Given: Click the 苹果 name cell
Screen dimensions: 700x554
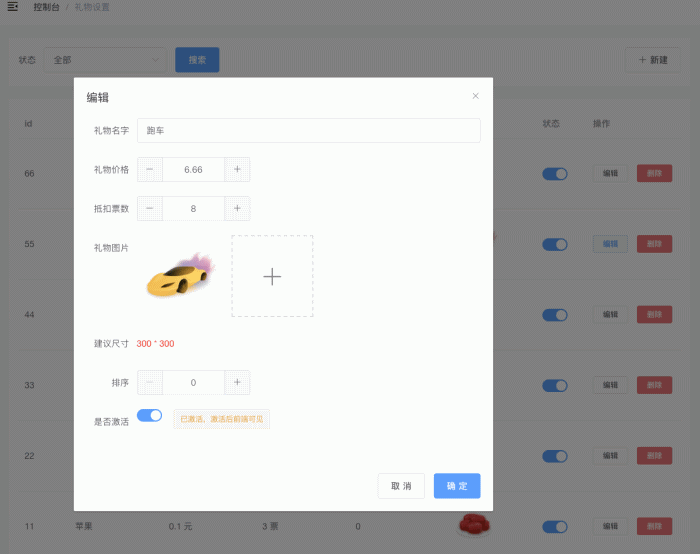Looking at the screenshot, I should [x=84, y=526].
